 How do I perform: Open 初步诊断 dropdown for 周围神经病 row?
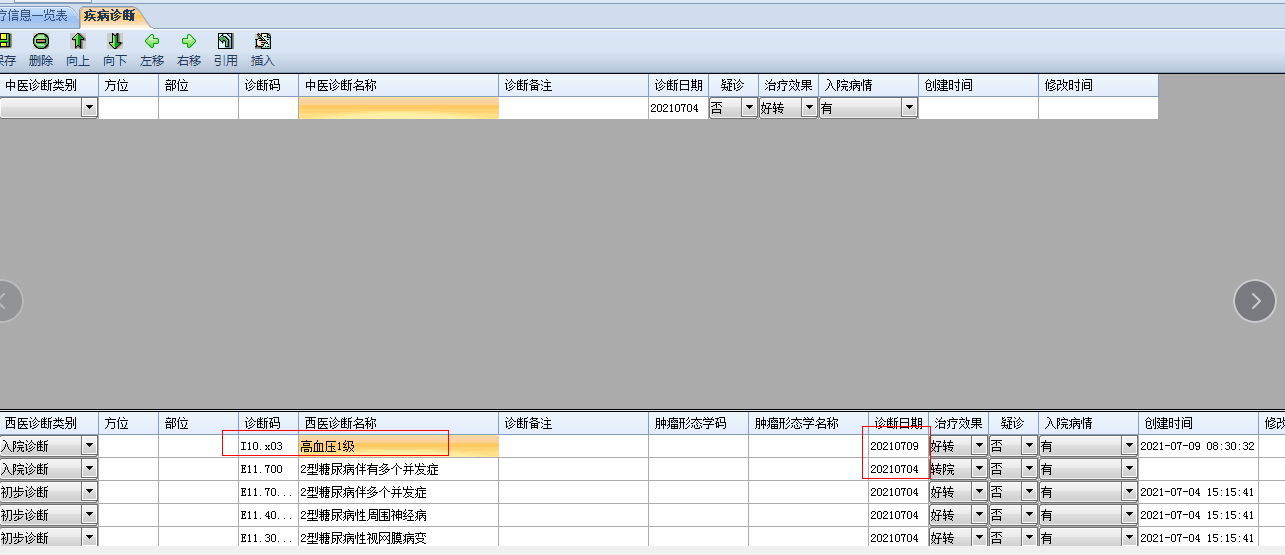89,515
